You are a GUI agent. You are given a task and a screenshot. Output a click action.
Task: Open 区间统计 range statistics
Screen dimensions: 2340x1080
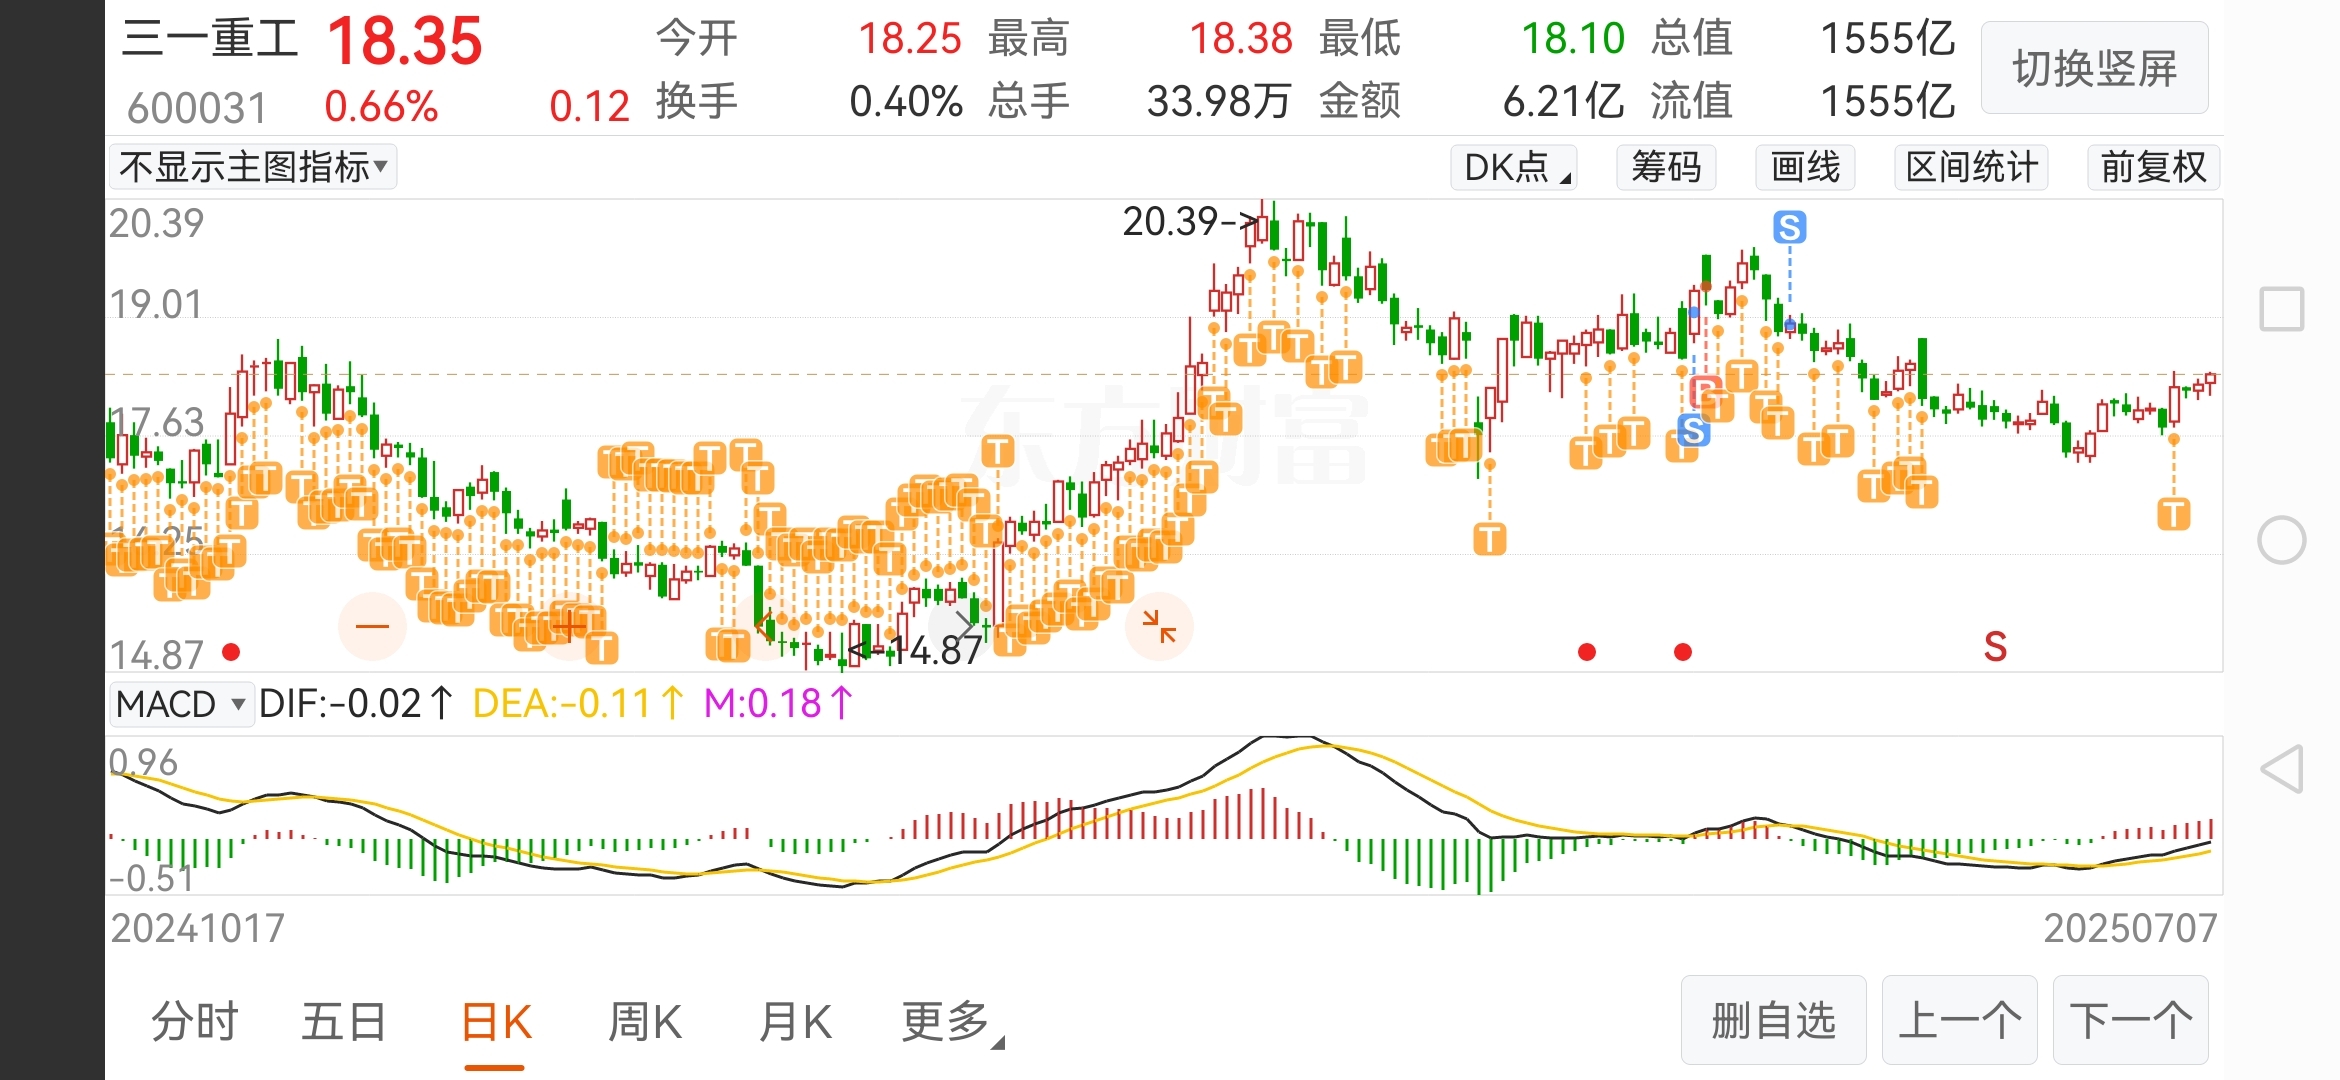[x=1971, y=167]
